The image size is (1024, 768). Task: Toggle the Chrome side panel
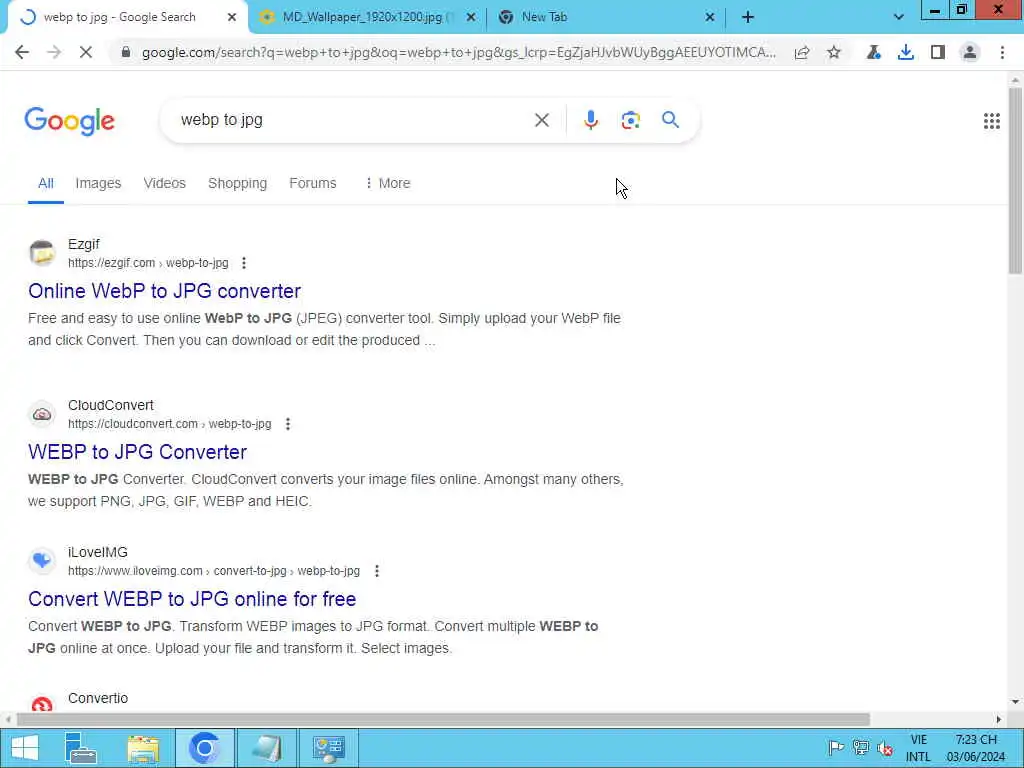pos(938,52)
